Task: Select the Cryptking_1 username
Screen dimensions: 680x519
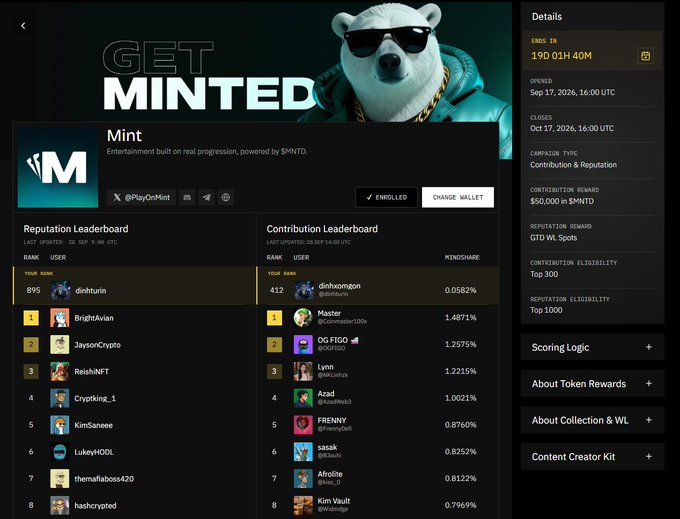Action: click(95, 398)
